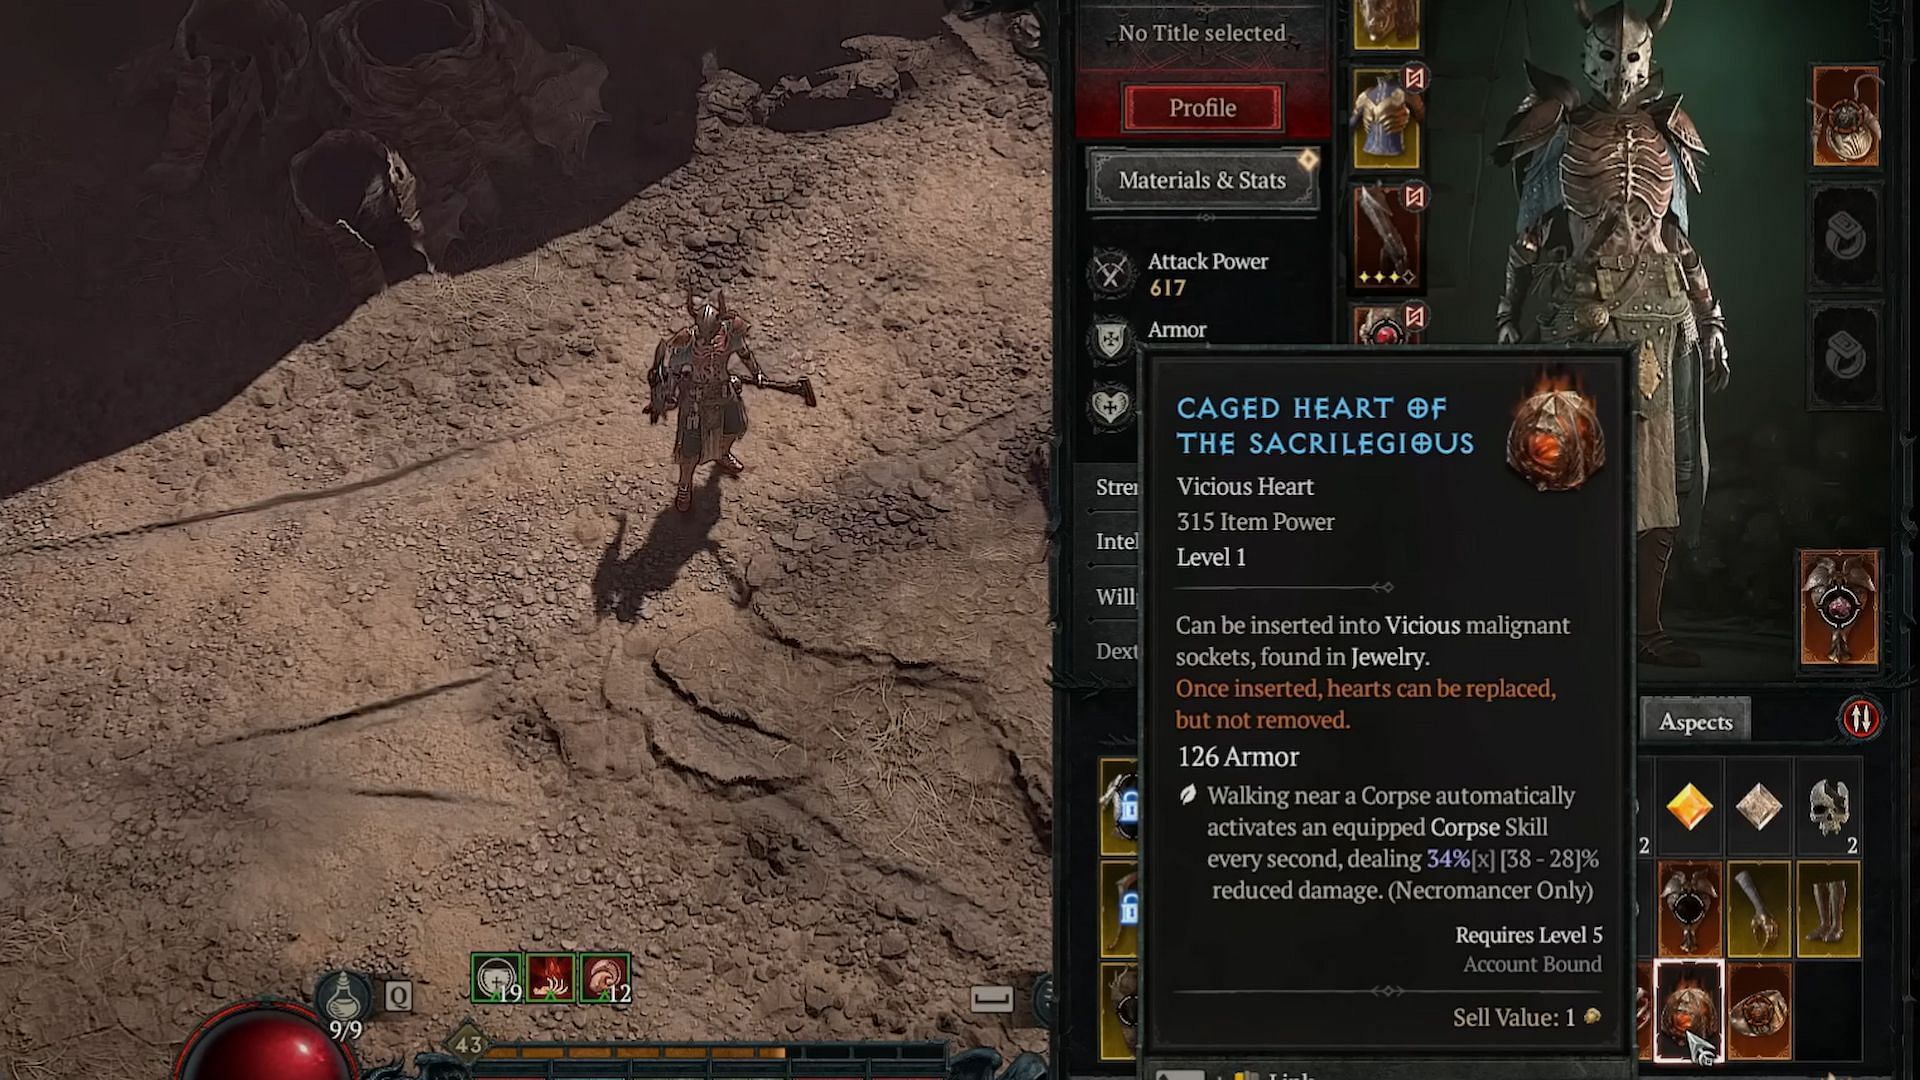The height and width of the screenshot is (1080, 1920).
Task: Click the gold currency inventory thumbnail
Action: pos(1689,807)
